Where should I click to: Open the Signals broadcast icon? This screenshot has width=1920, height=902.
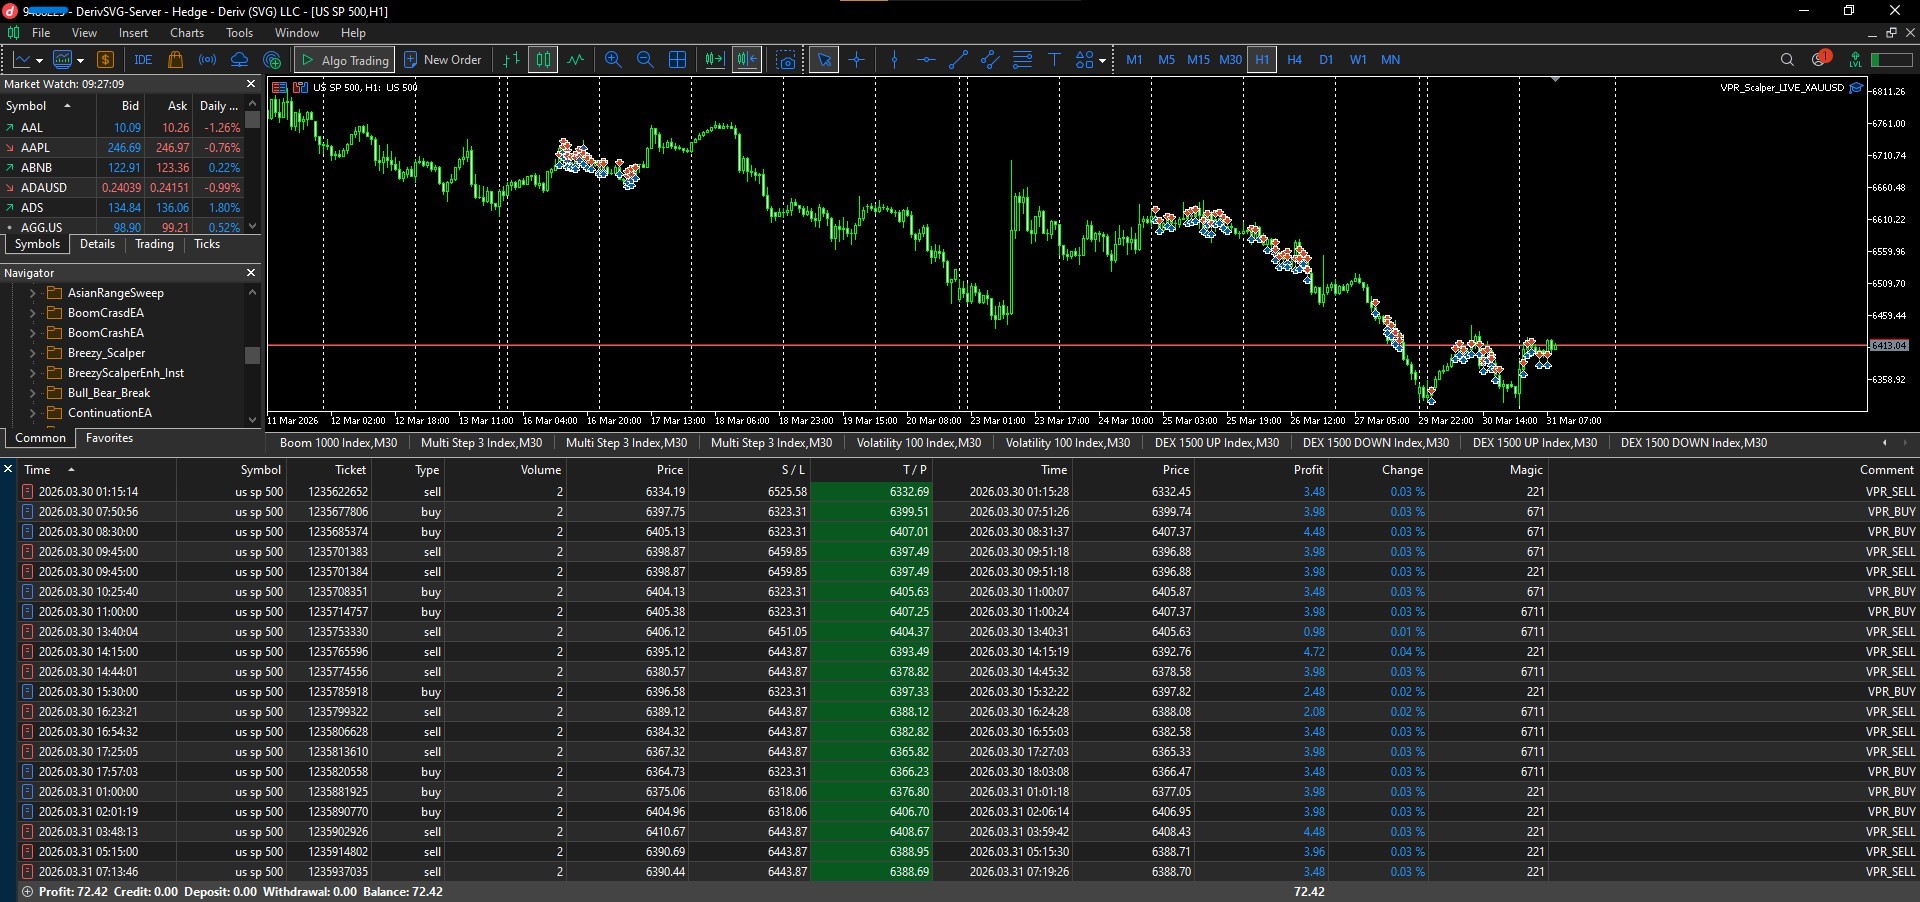[207, 60]
